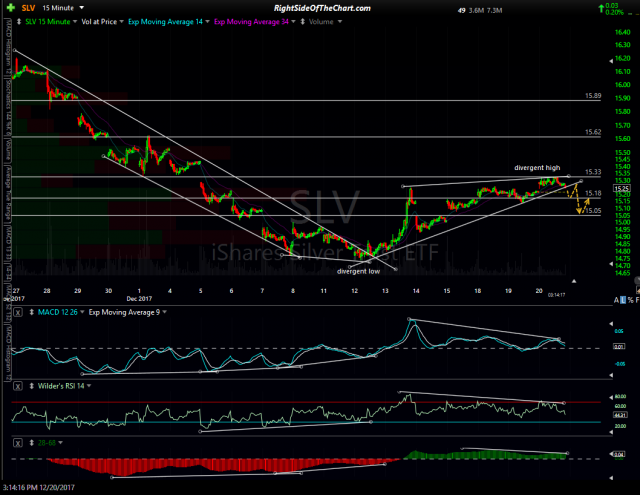This screenshot has height=495, width=640.
Task: Open the 28-68 study dropdown
Action: pos(60,443)
